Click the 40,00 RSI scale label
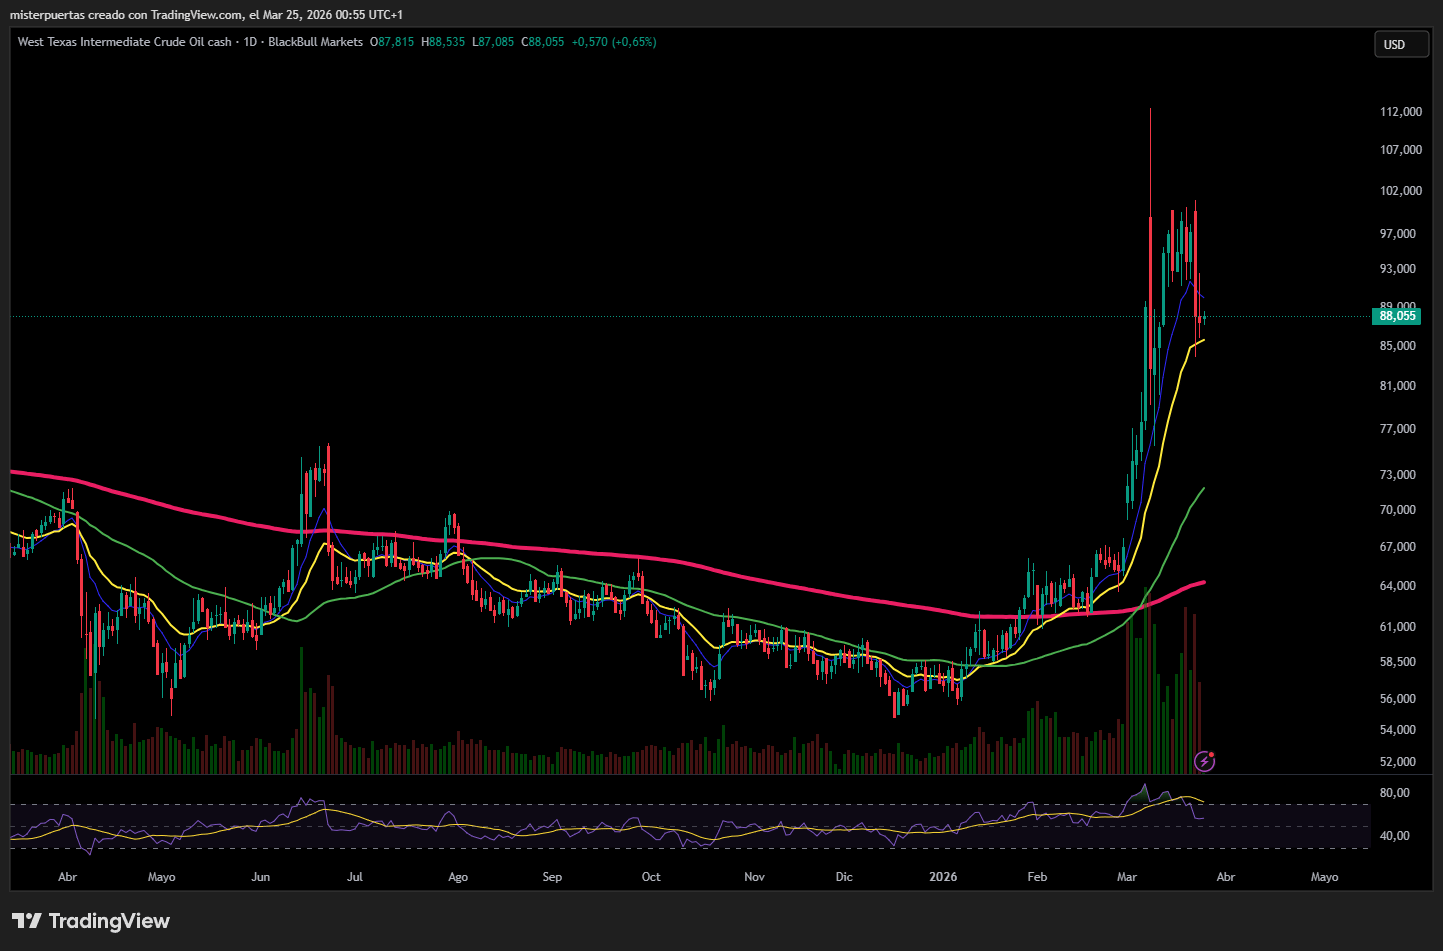 pyautogui.click(x=1394, y=836)
